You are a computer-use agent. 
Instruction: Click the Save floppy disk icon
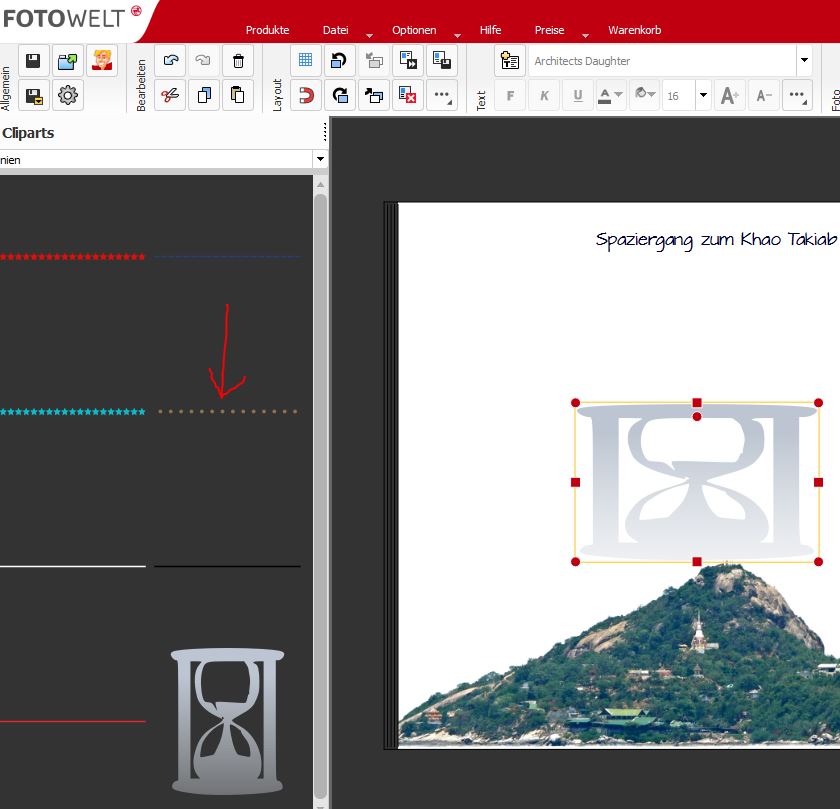[x=33, y=61]
